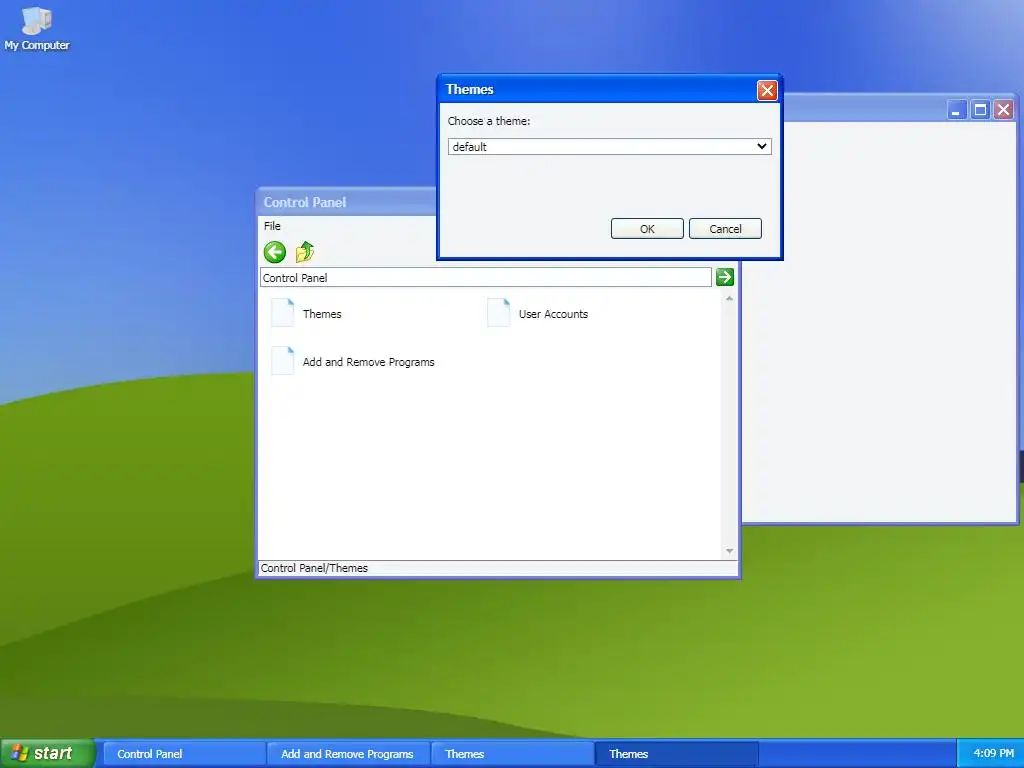The width and height of the screenshot is (1024, 768).
Task: Open the File menu in Control Panel
Action: point(272,226)
